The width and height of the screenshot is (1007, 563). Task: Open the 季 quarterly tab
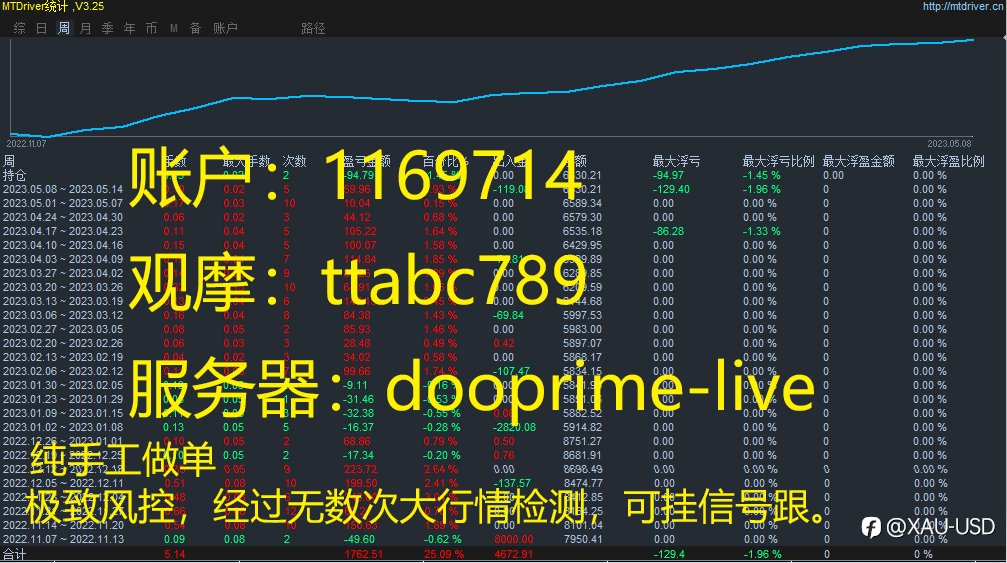point(108,28)
